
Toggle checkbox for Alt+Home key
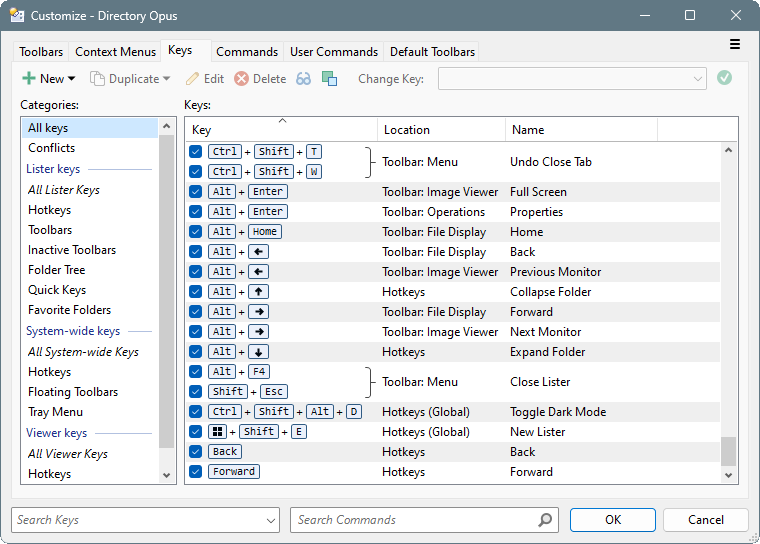[195, 232]
